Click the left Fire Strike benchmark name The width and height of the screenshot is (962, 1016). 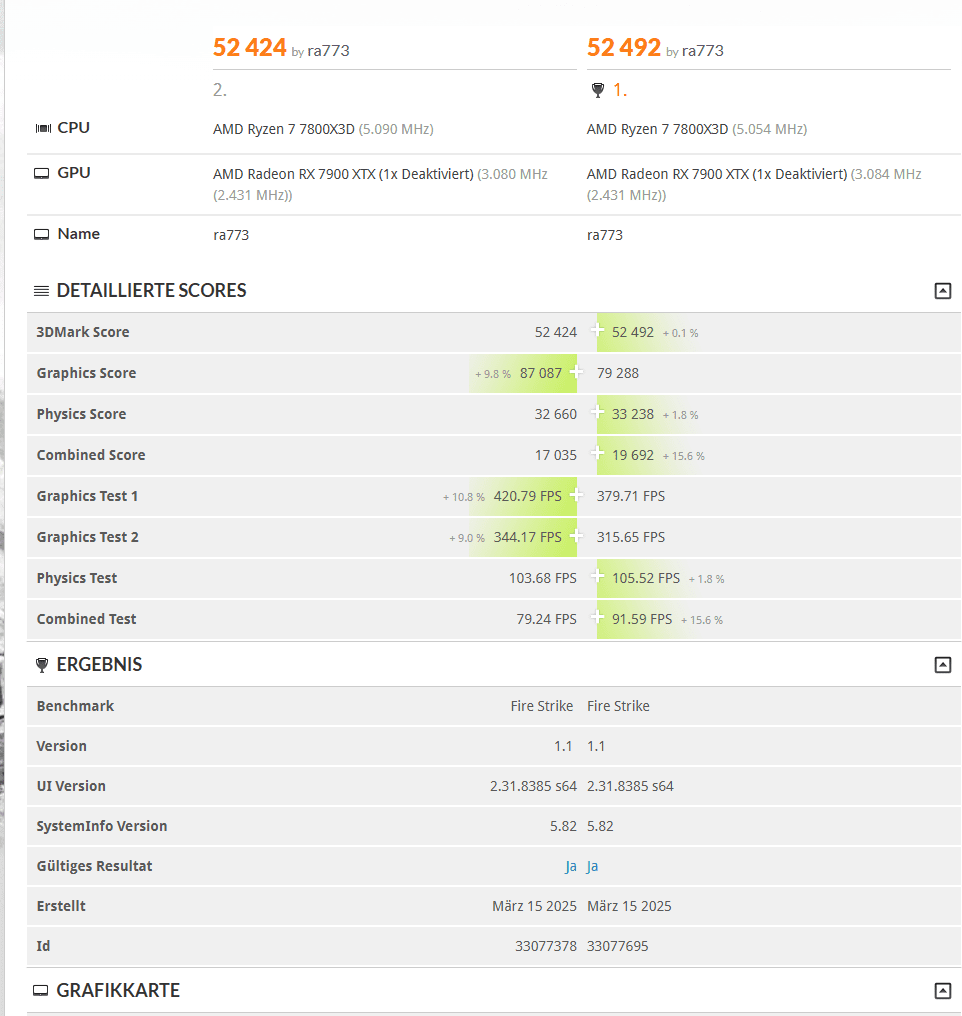pos(542,707)
